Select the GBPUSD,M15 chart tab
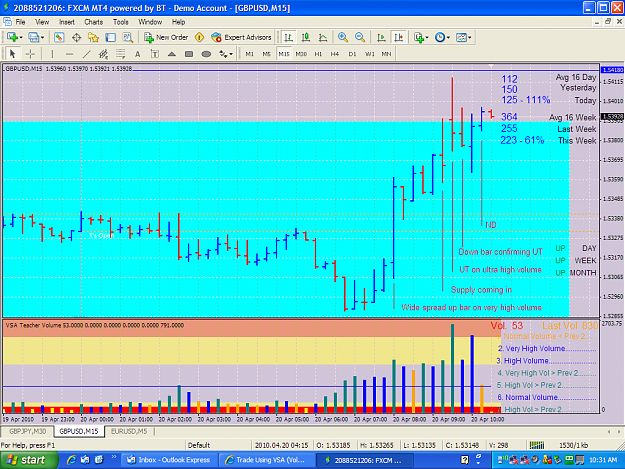 (x=79, y=431)
